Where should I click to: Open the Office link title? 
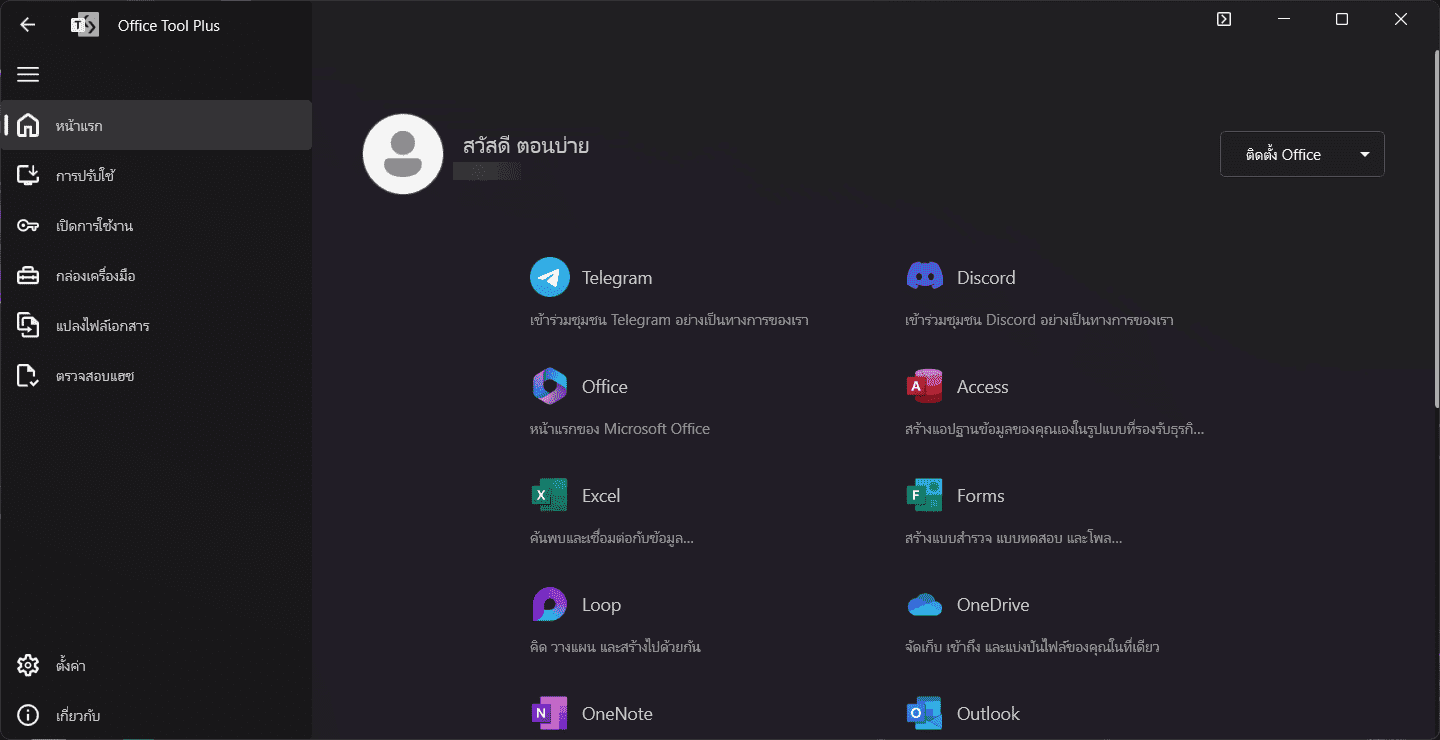605,387
